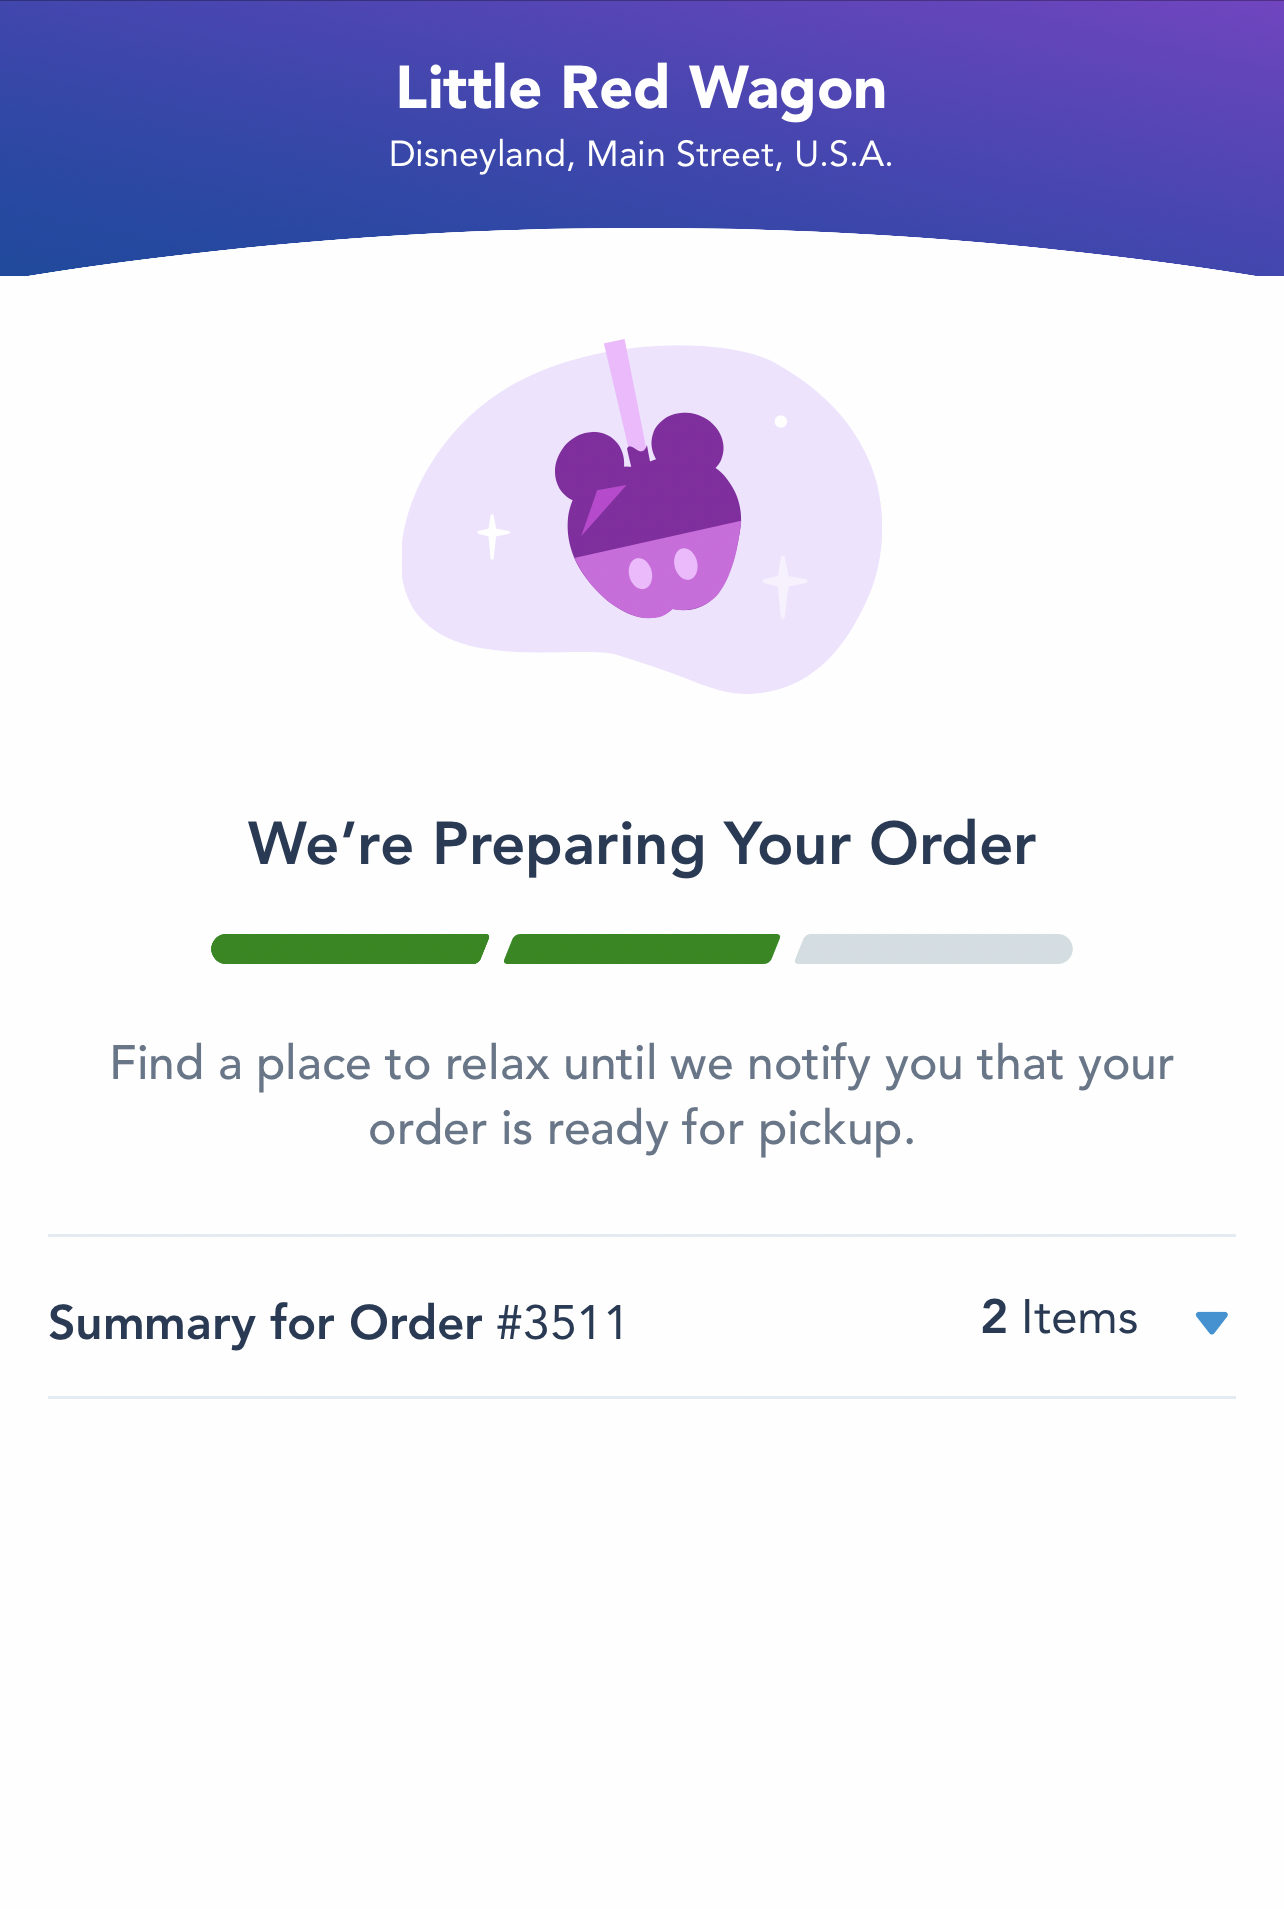Click the sparkle star left of the apple
This screenshot has width=1284, height=1909.
tap(492, 535)
